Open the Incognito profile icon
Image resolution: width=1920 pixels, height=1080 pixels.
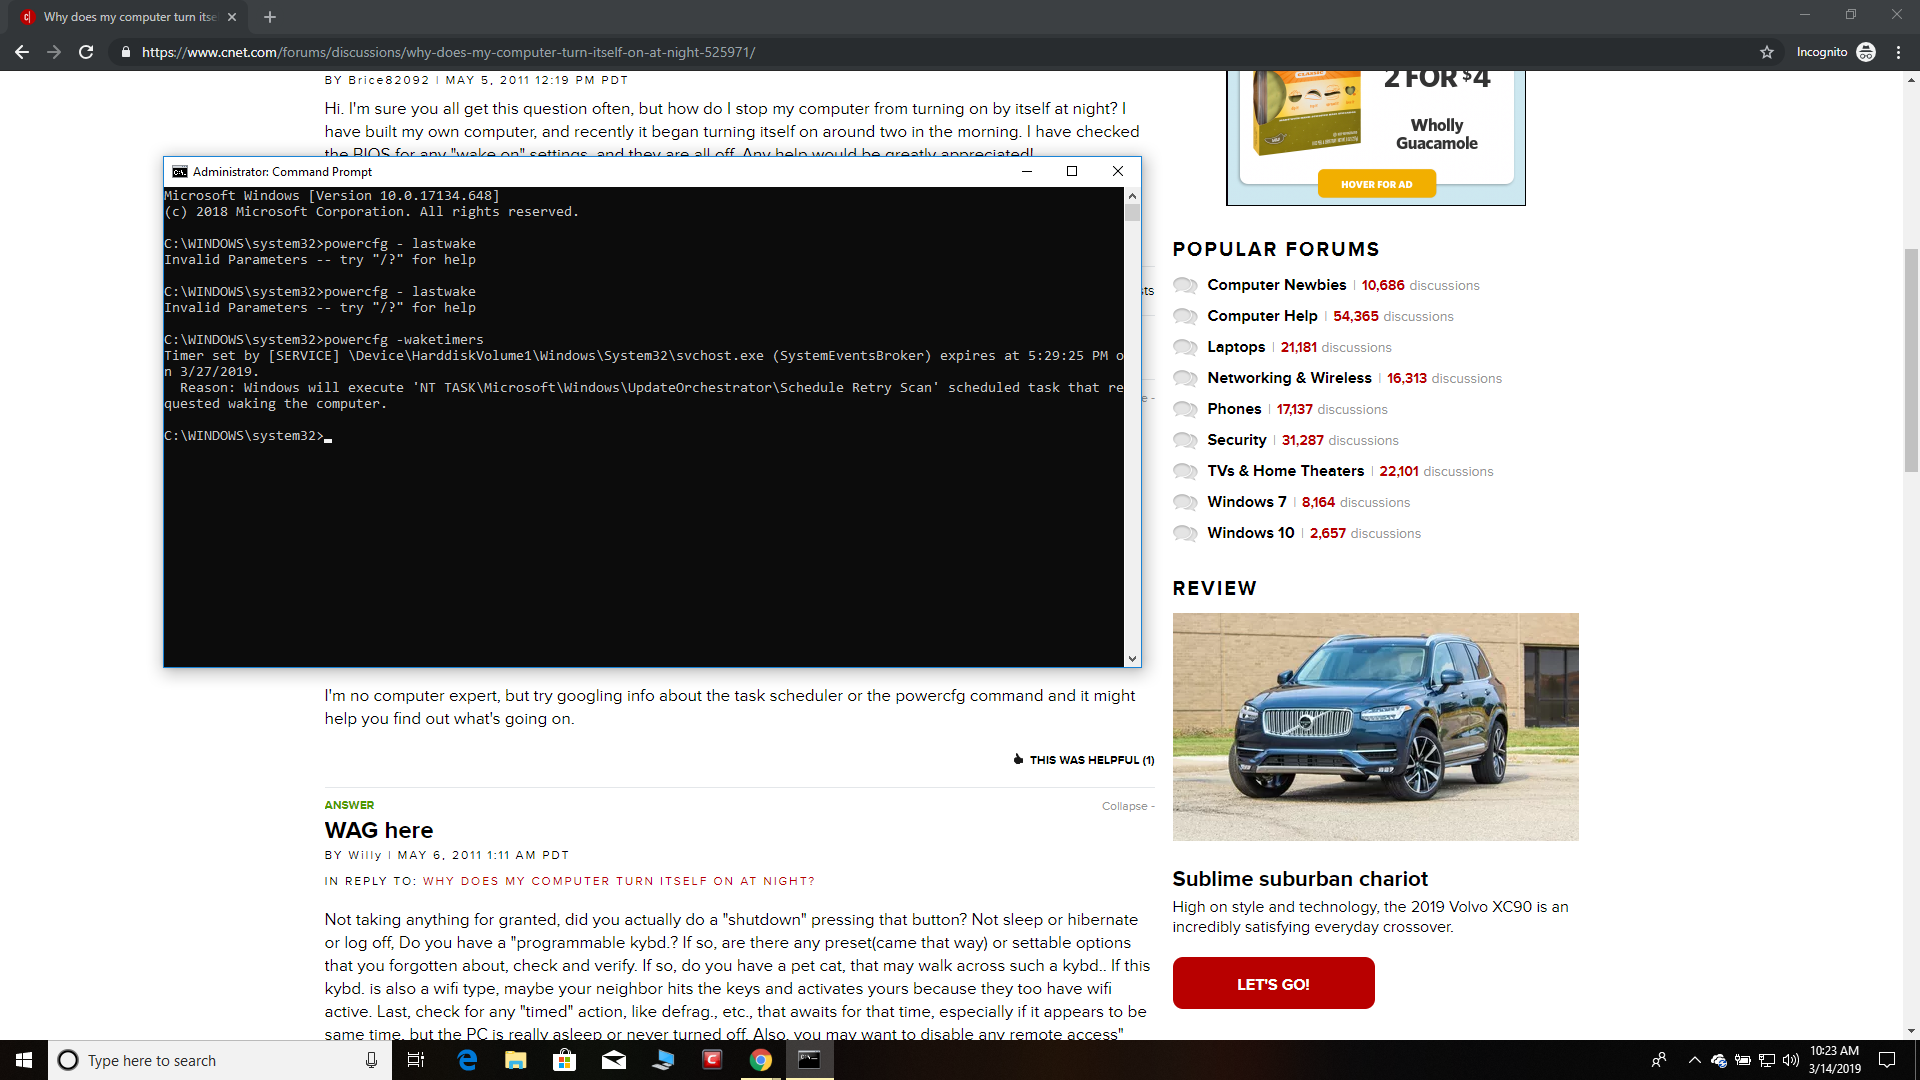[1866, 52]
